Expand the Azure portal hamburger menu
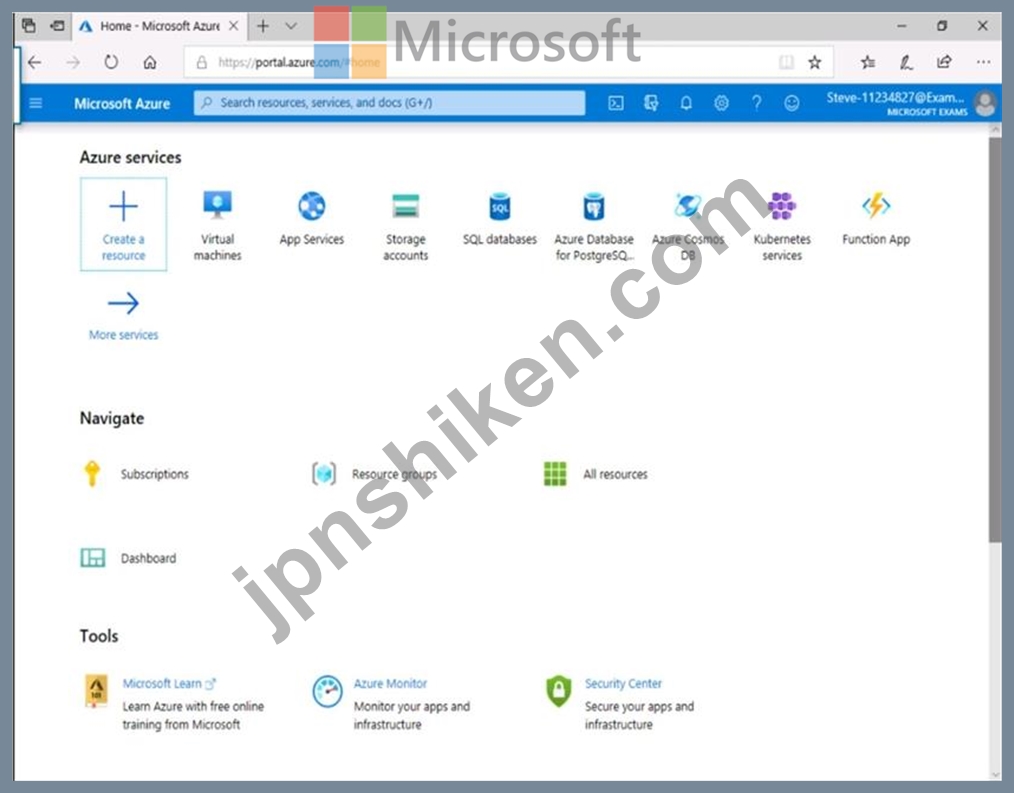This screenshot has height=793, width=1014. coord(36,103)
